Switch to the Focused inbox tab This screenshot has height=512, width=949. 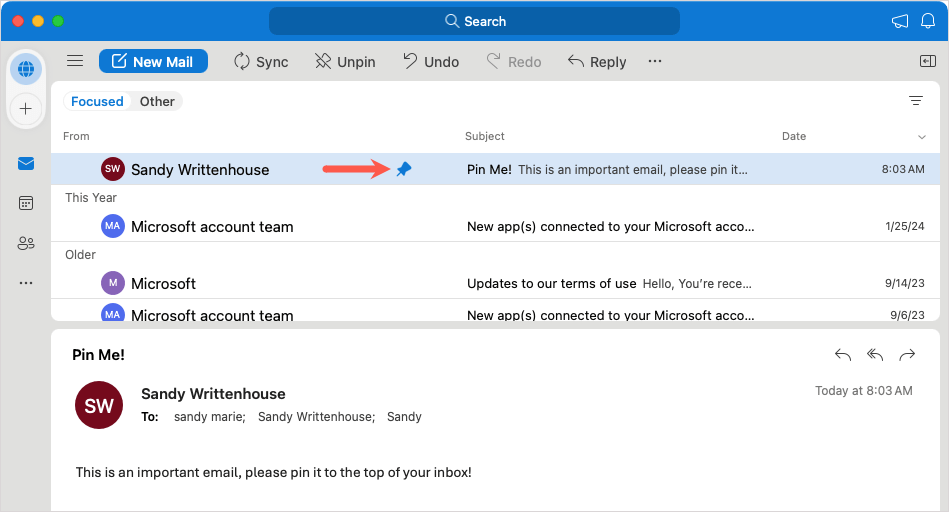tap(97, 101)
